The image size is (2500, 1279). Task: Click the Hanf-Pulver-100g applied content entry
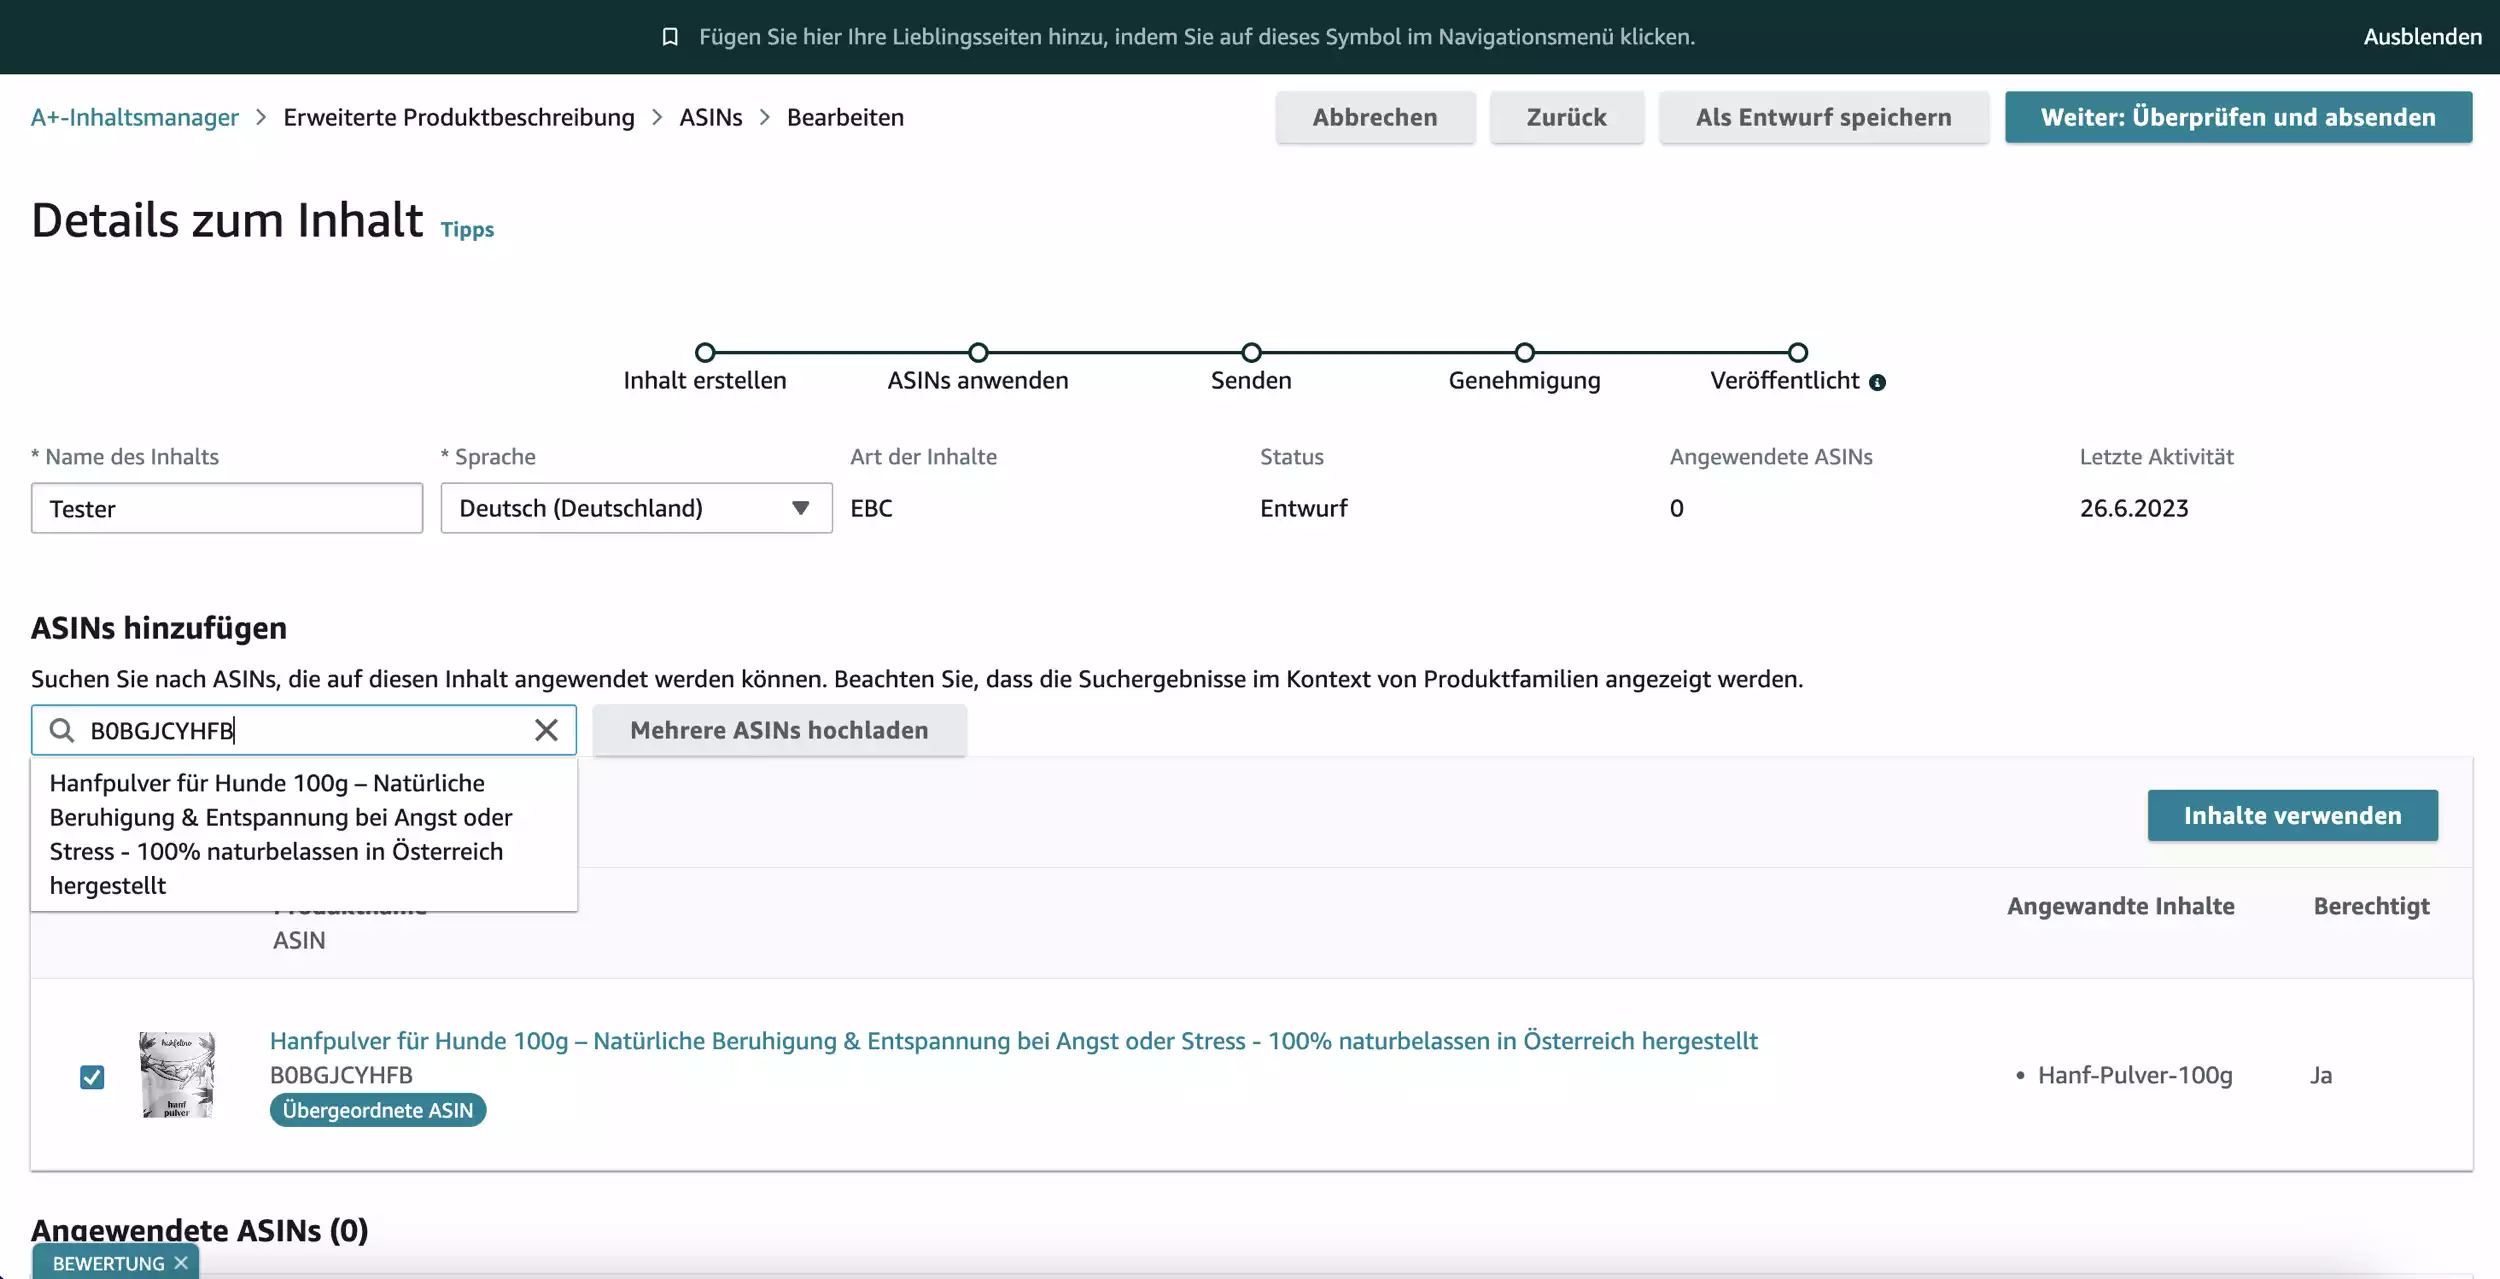2135,1075
